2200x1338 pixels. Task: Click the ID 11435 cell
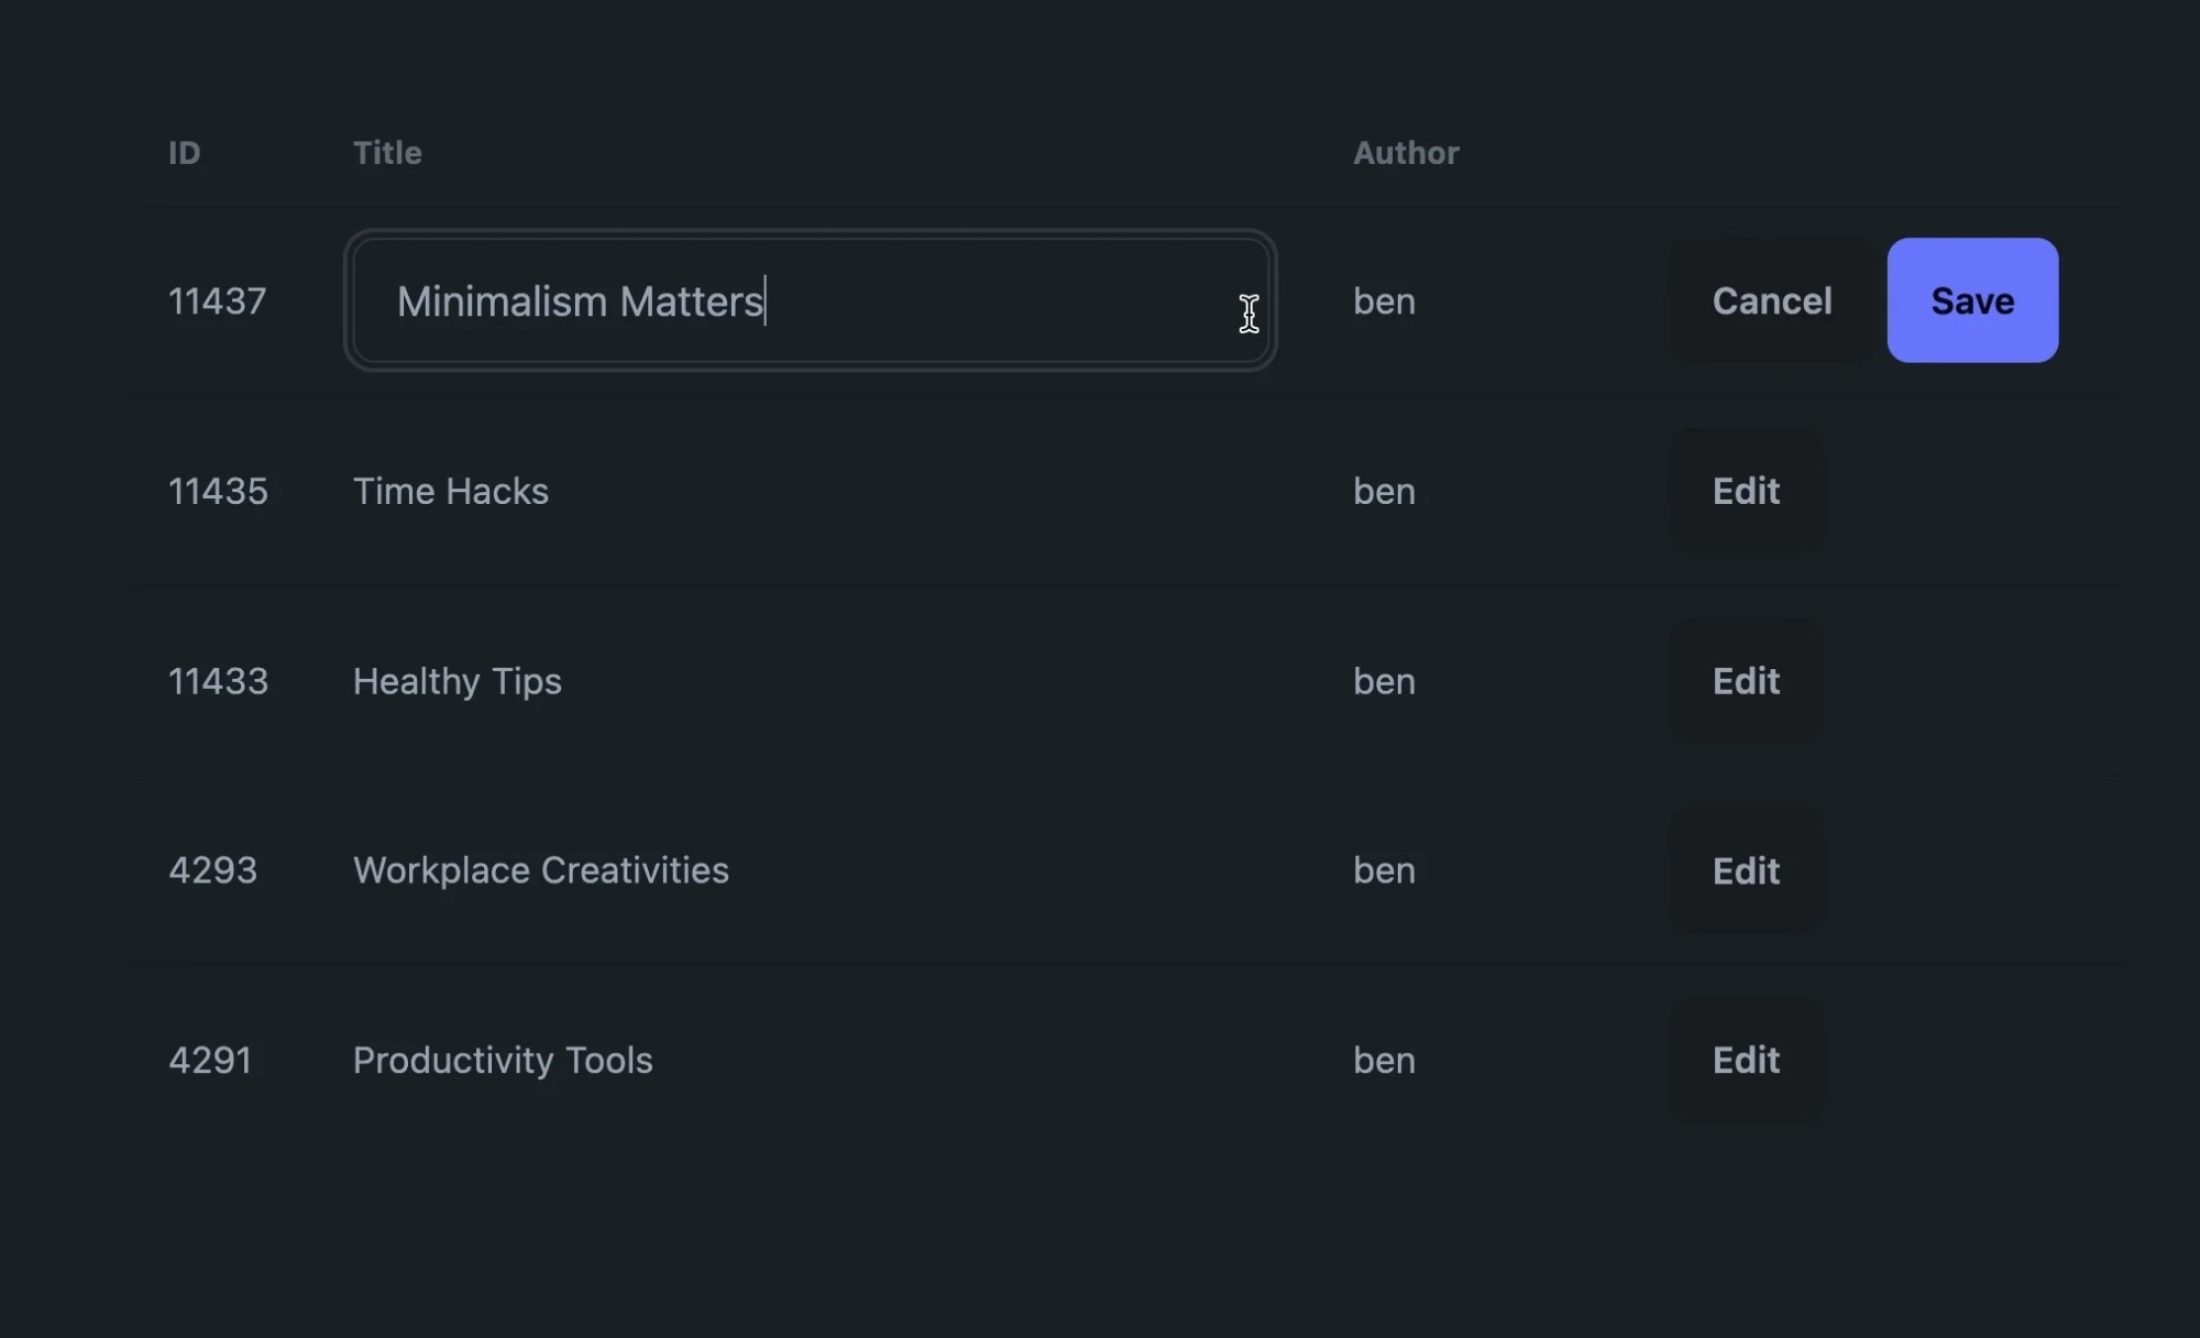217,491
